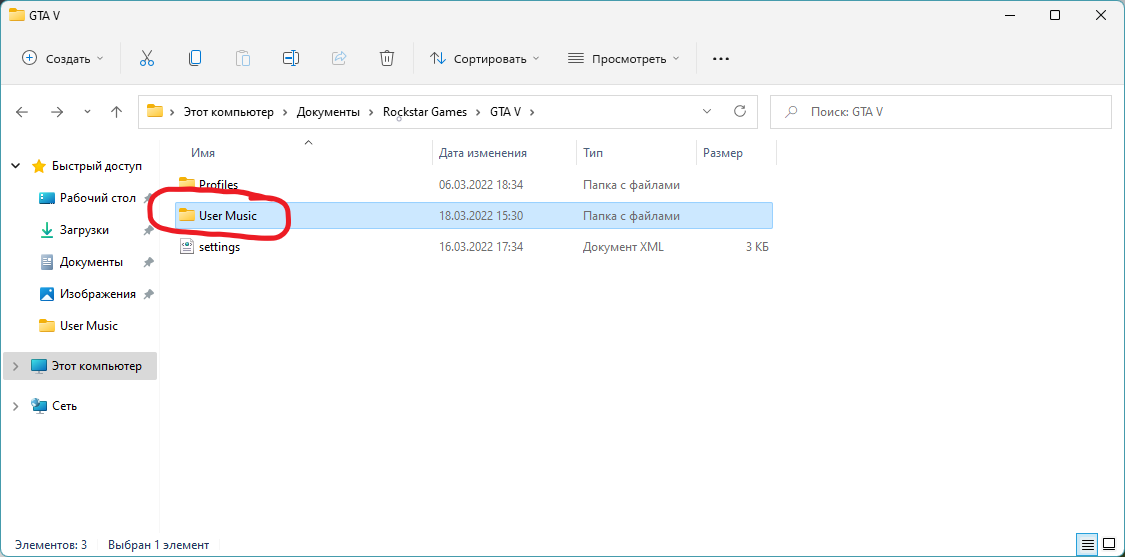This screenshot has width=1125, height=557.
Task: Refresh the current folder view
Action: (x=740, y=111)
